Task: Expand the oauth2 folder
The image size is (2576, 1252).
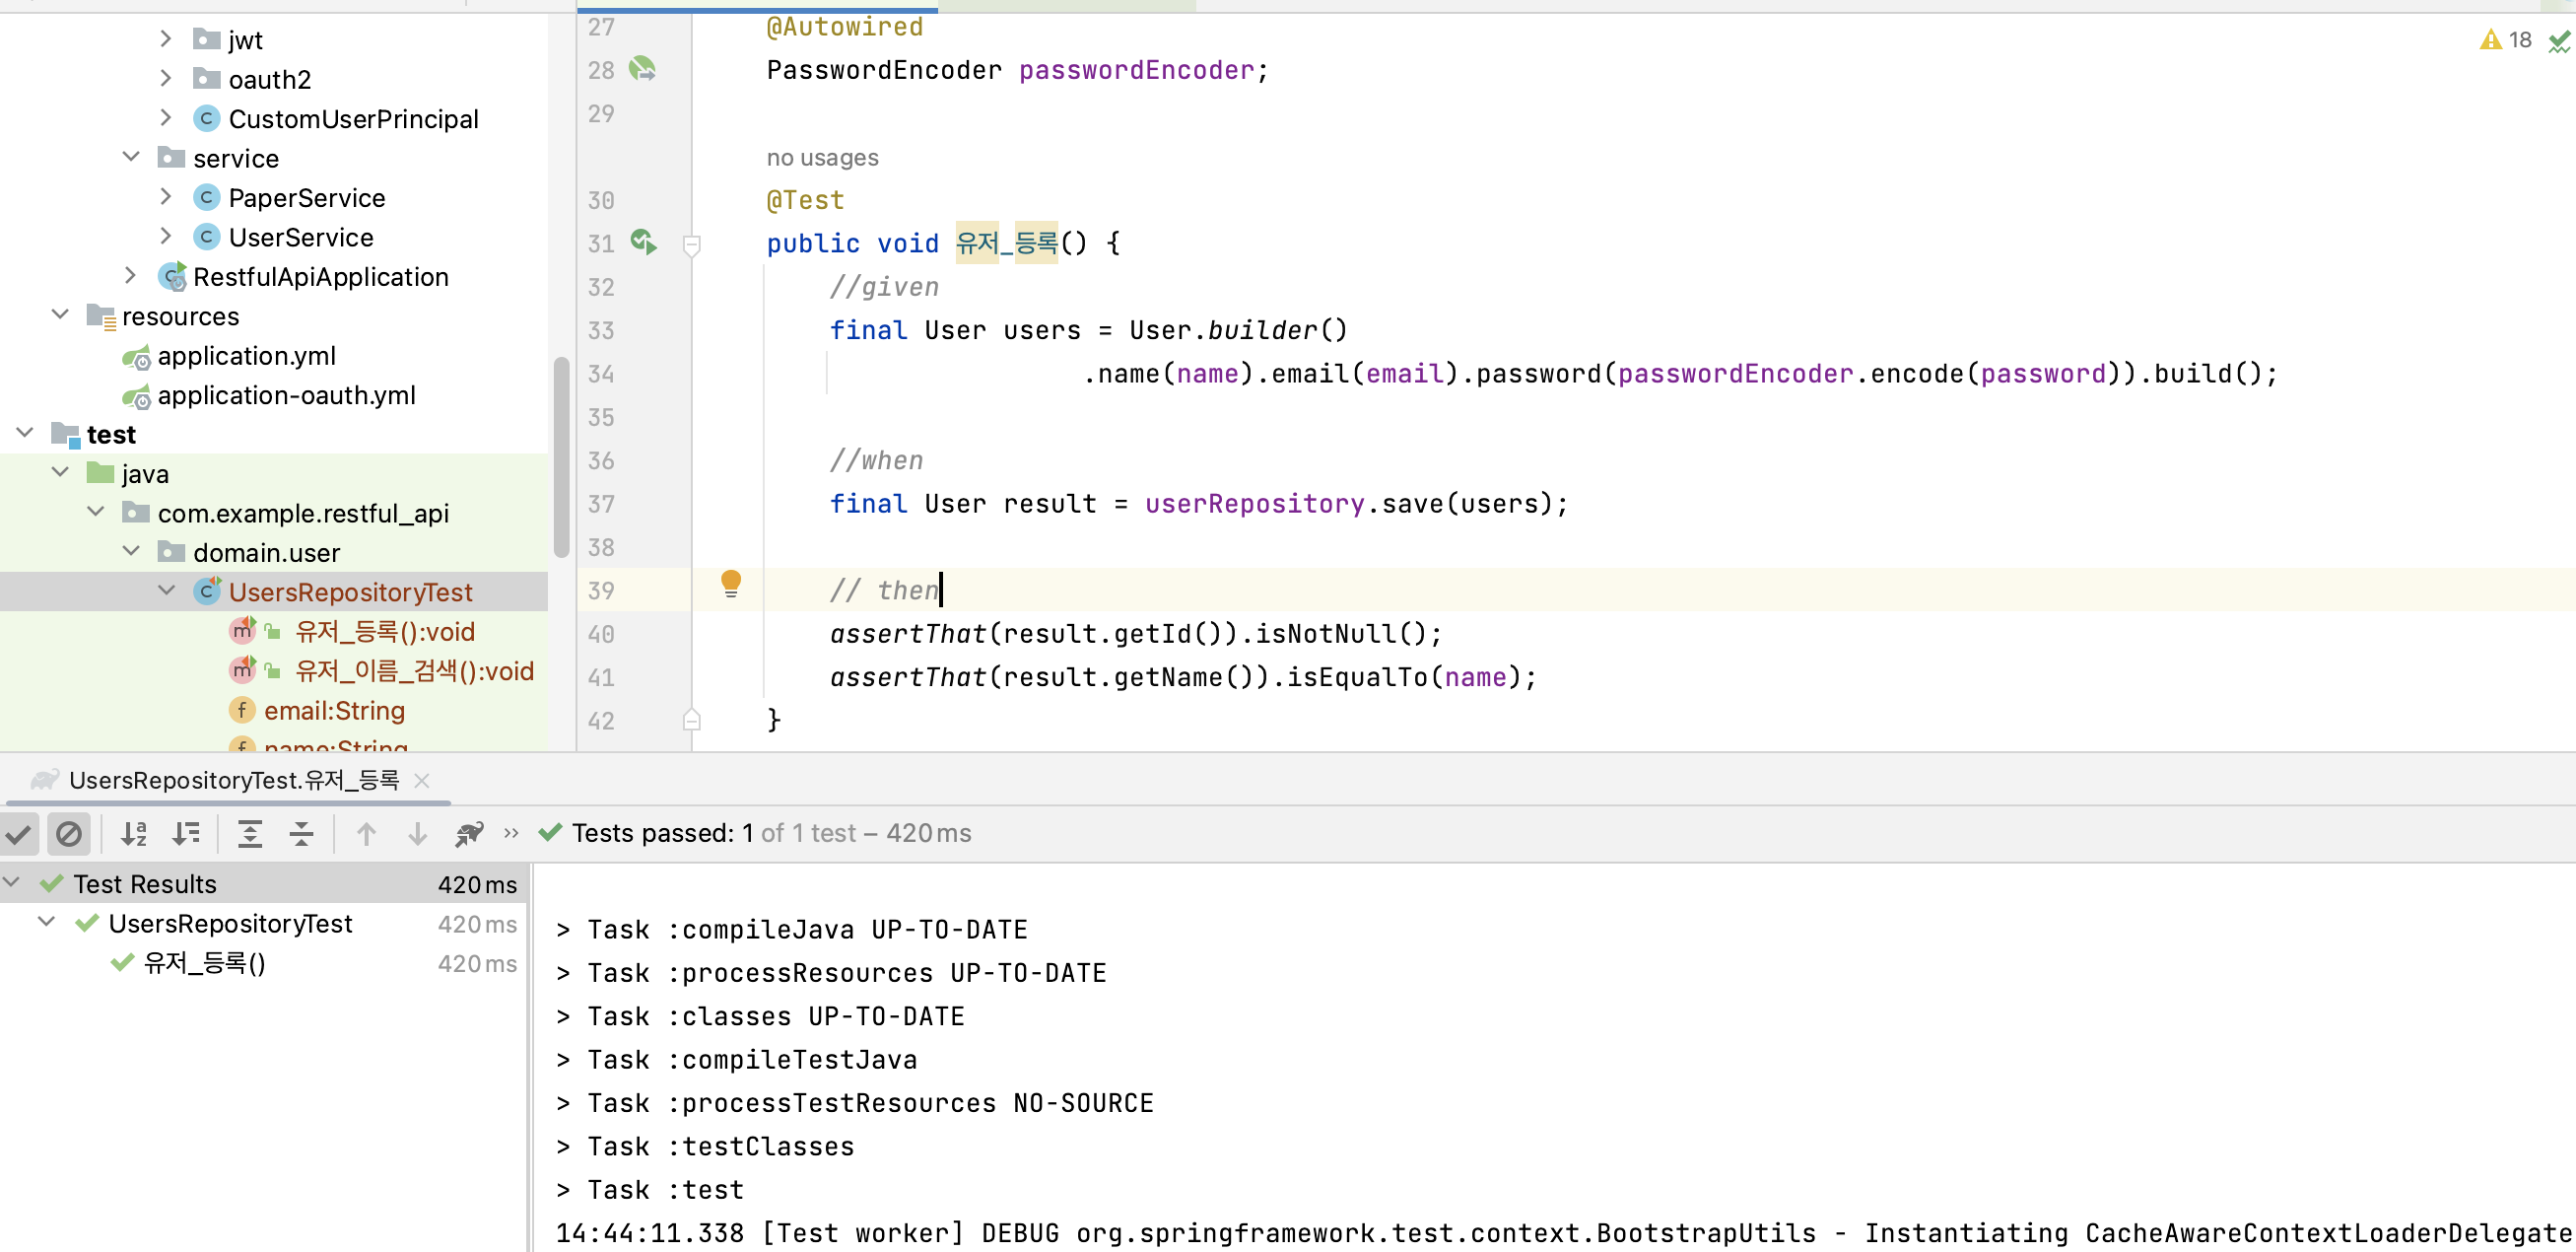Action: (x=166, y=78)
